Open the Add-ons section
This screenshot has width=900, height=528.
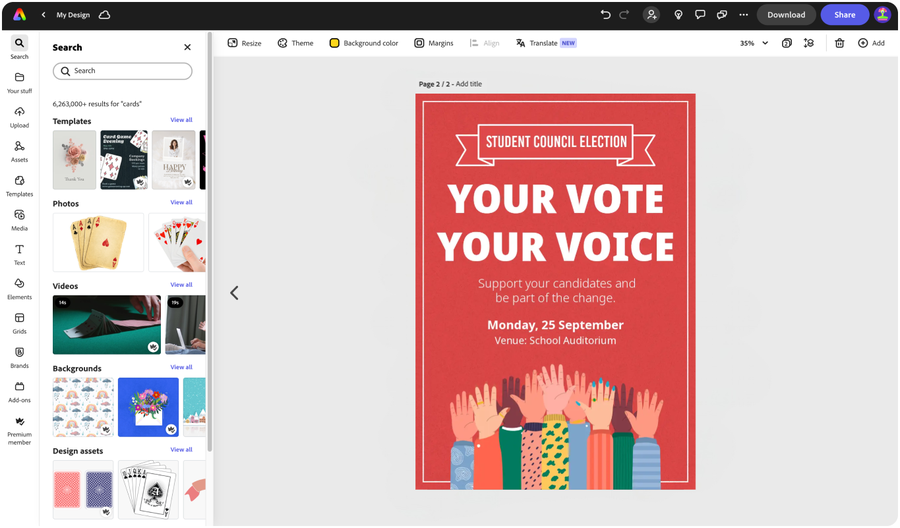click(x=20, y=393)
